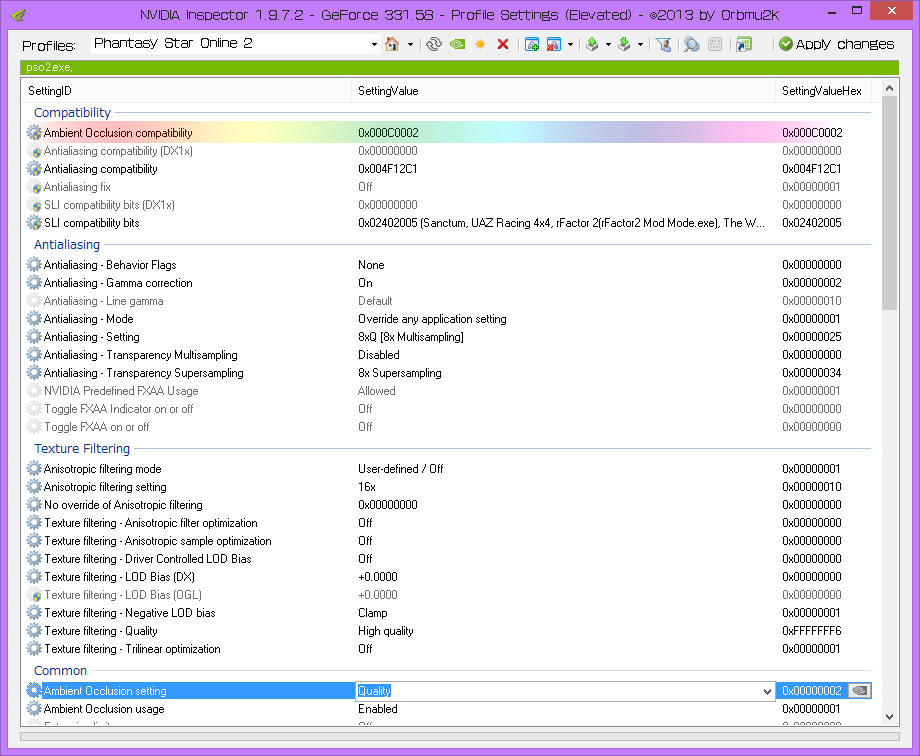Select the Ambient Occlusion setting row label

click(x=105, y=691)
